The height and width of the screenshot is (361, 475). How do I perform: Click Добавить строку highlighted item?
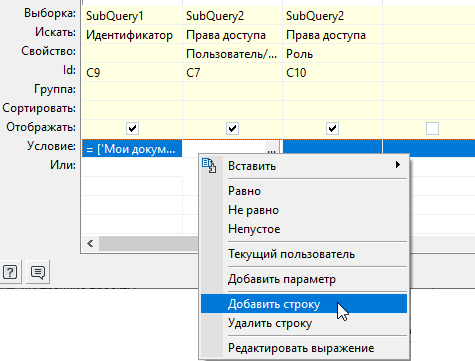tap(304, 304)
